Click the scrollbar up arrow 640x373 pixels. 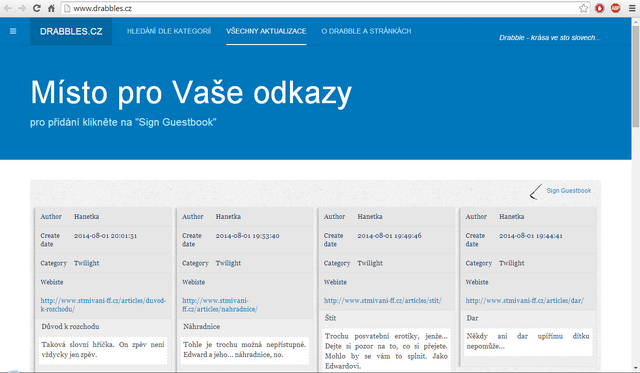coord(636,21)
